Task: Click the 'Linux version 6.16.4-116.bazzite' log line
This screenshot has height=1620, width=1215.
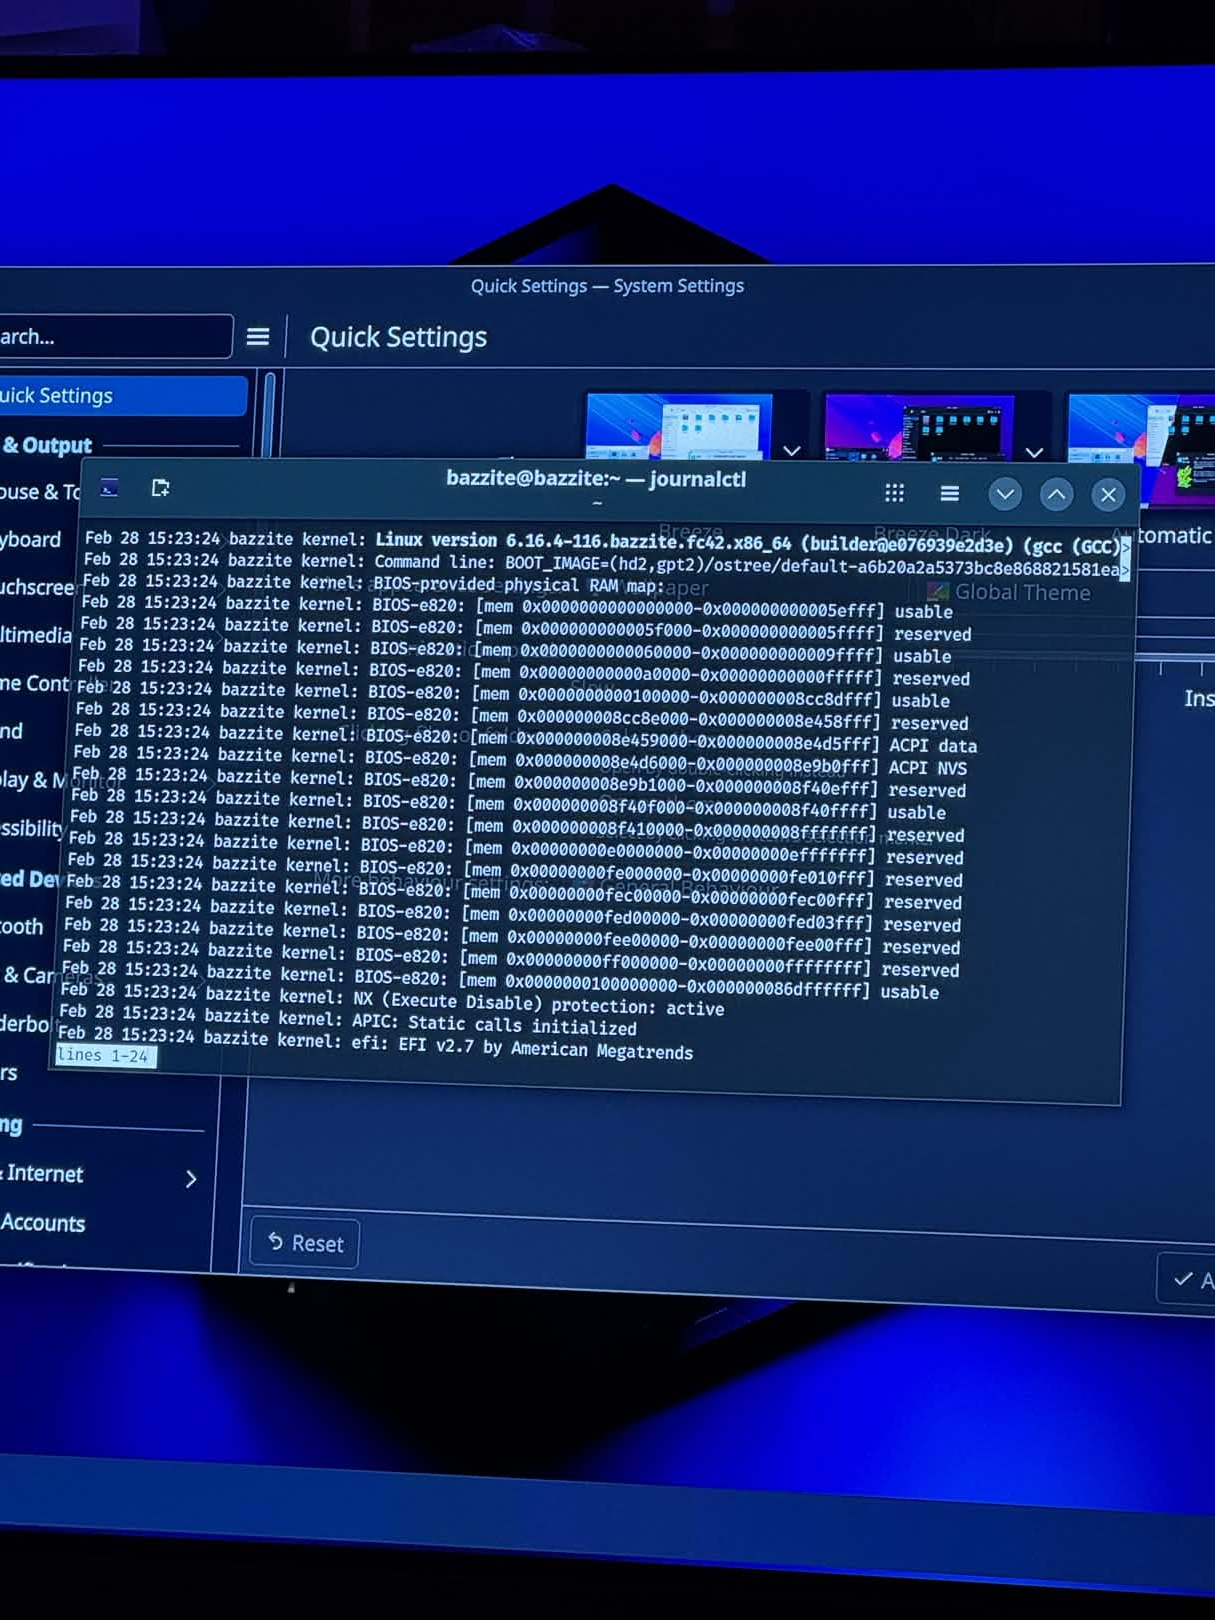Action: (x=603, y=542)
